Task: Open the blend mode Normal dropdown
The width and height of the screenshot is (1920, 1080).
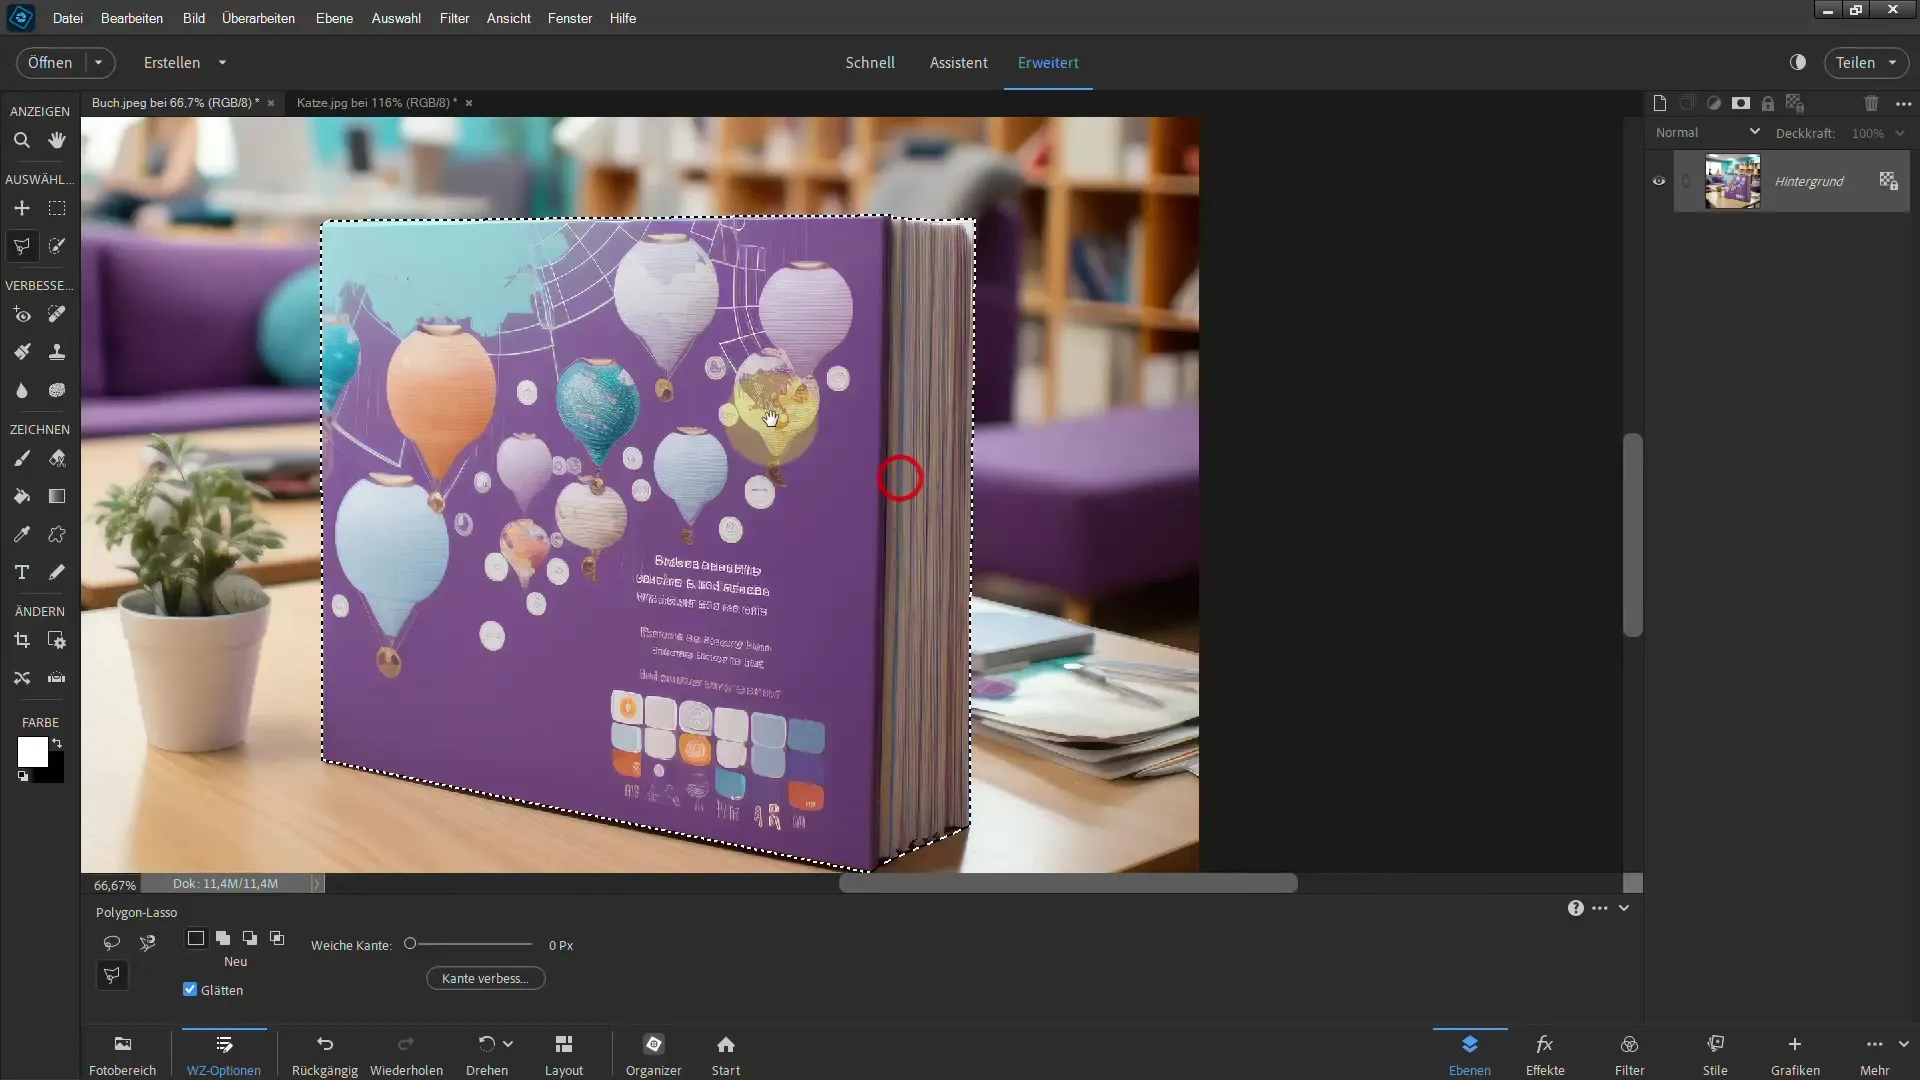Action: [1707, 132]
